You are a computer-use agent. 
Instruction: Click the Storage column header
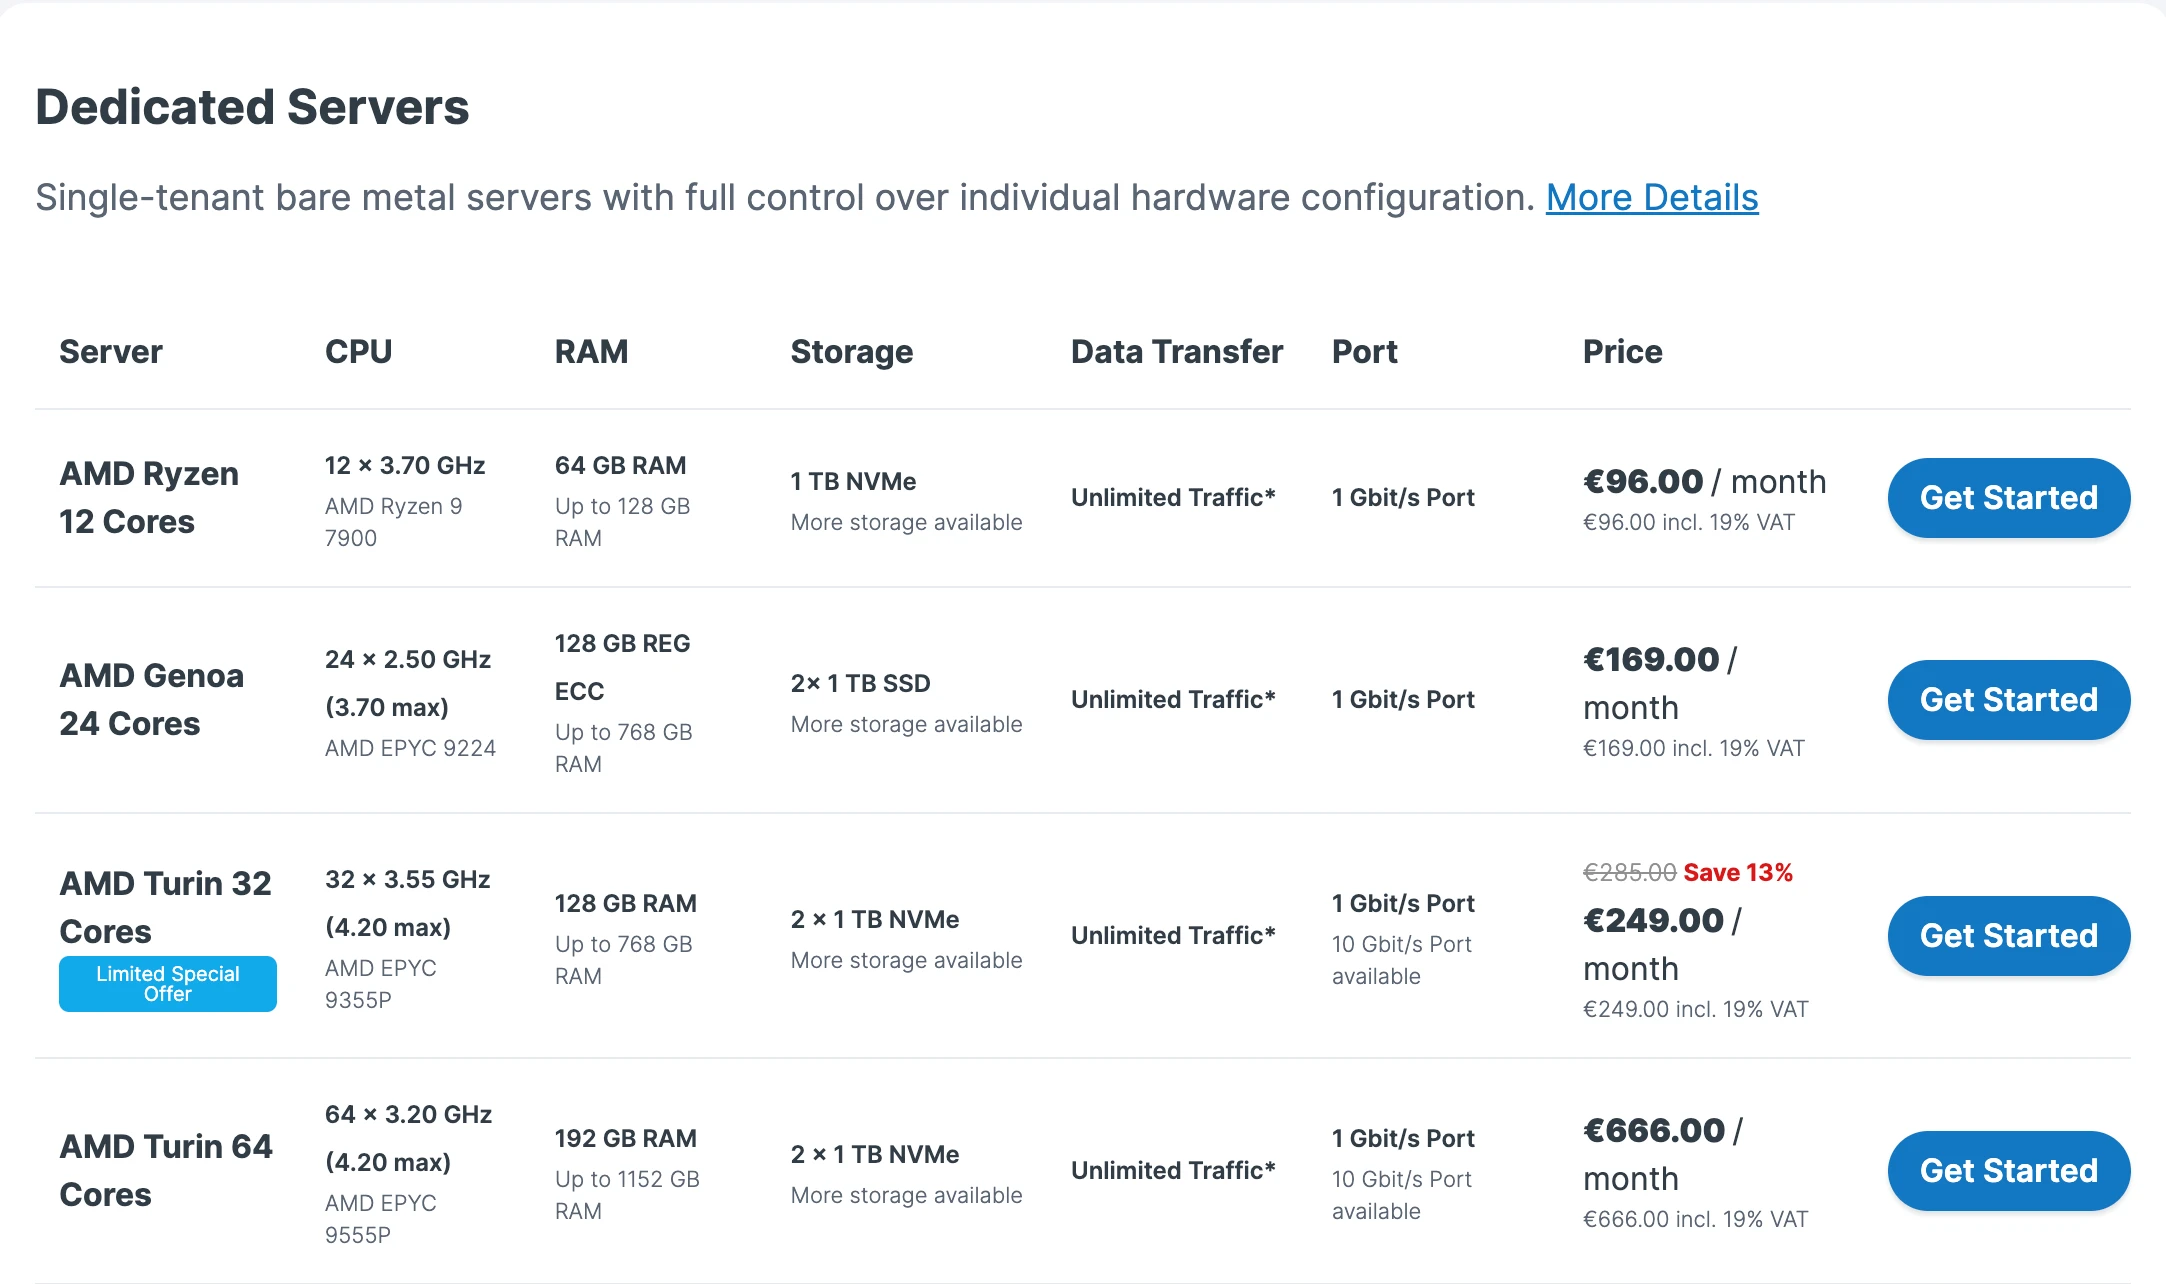tap(852, 352)
